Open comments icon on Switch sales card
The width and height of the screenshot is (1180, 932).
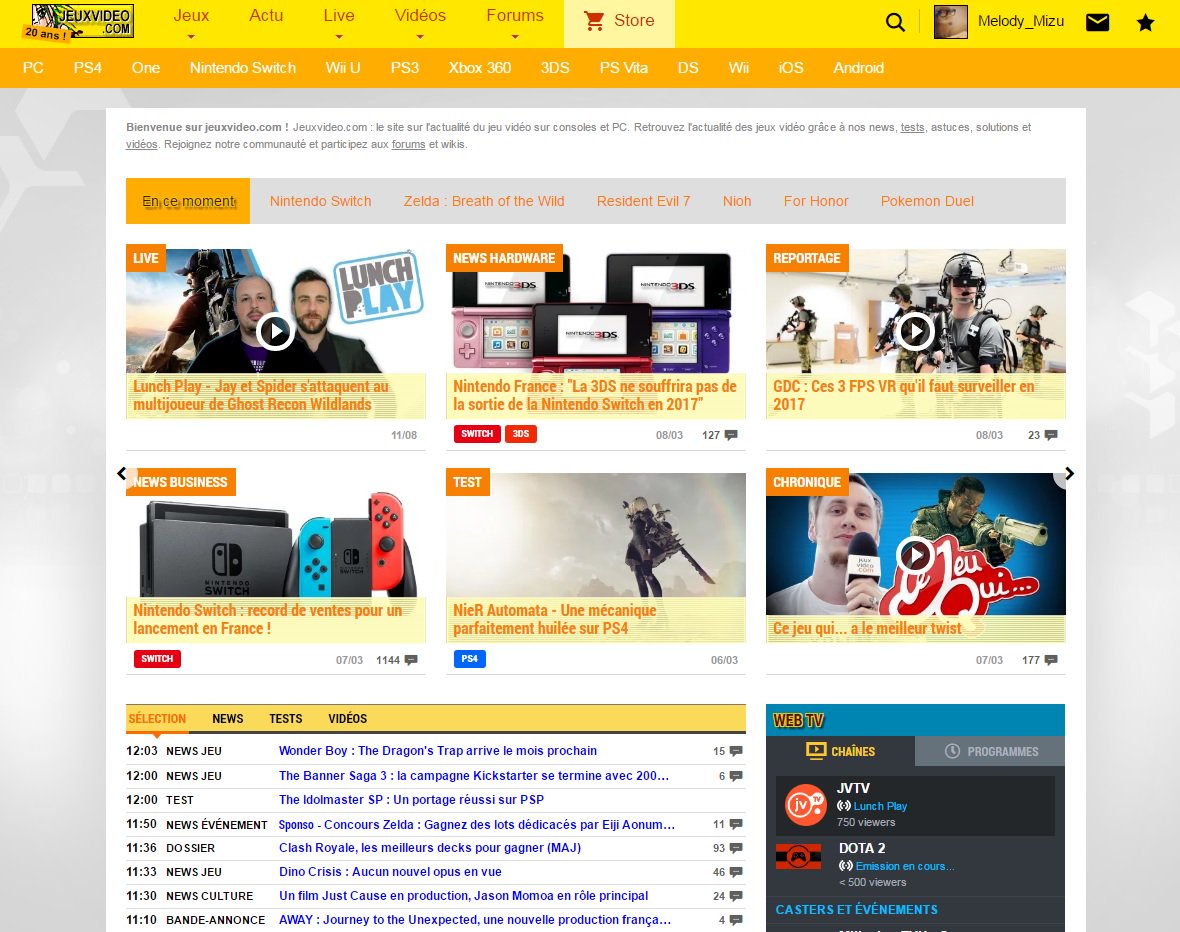[411, 660]
